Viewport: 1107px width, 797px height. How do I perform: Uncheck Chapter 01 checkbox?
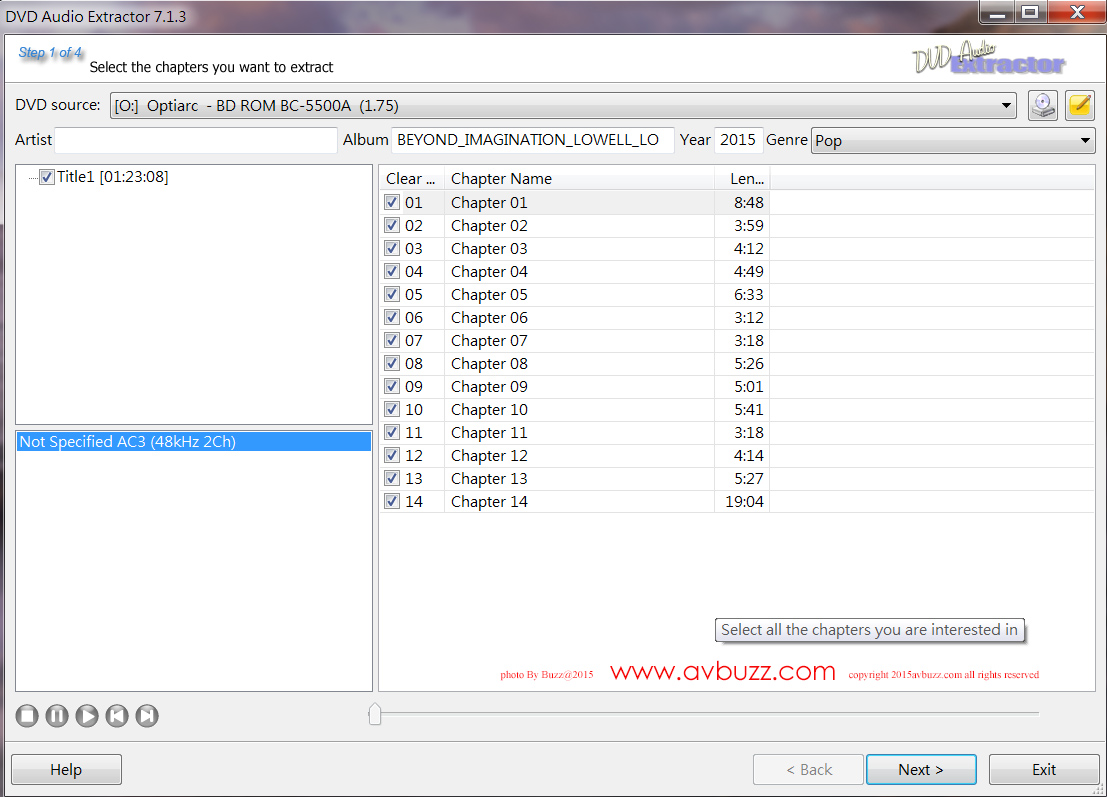392,202
